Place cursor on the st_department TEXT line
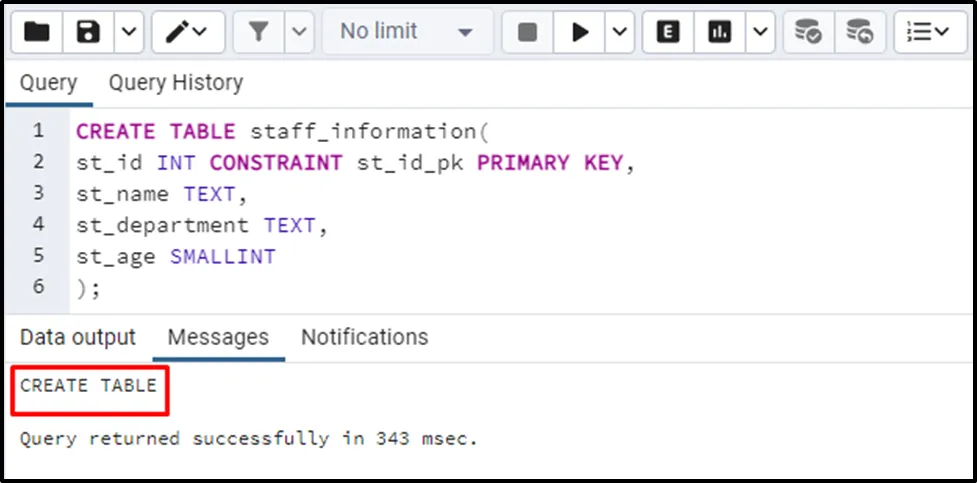This screenshot has height=483, width=977. [202, 225]
